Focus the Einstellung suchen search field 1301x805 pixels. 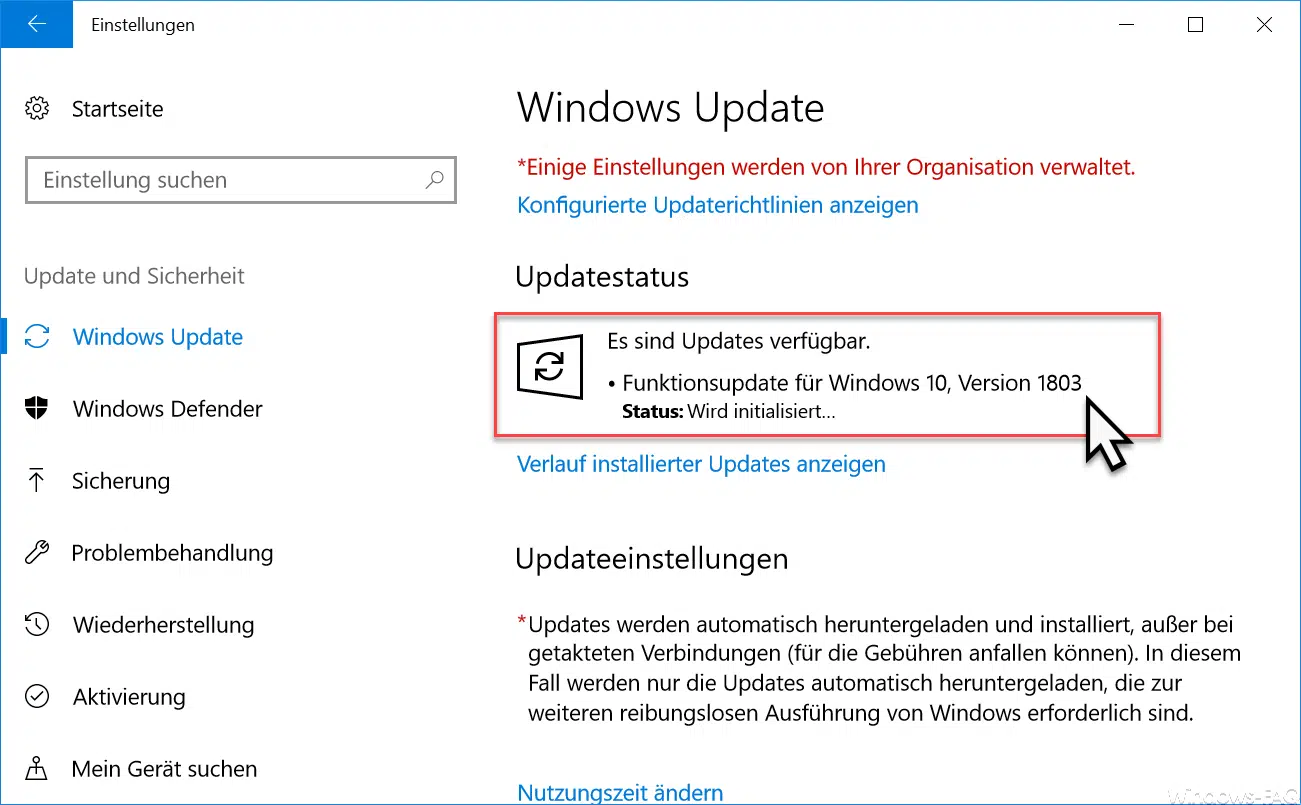point(230,180)
